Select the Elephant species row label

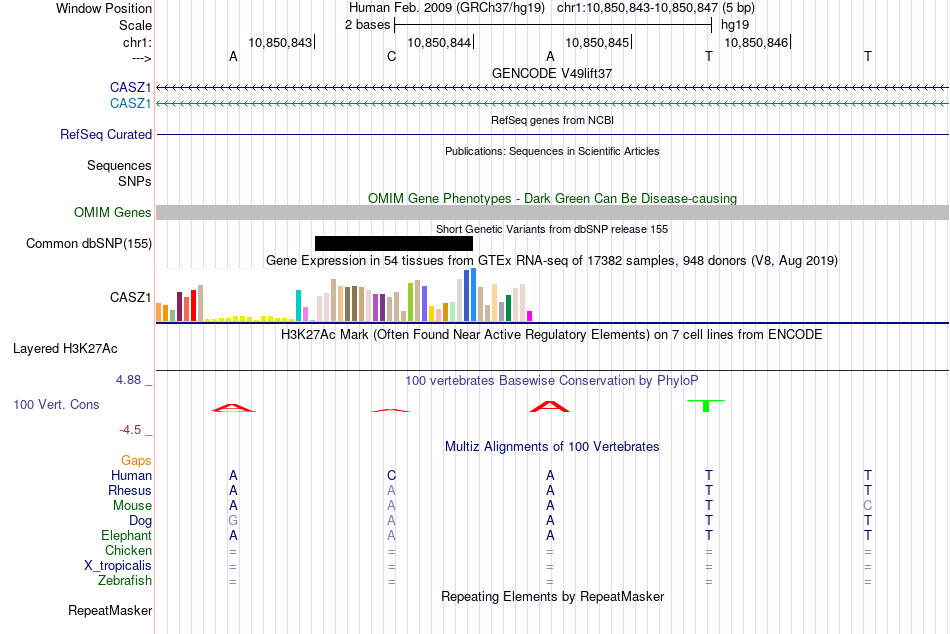[127, 535]
